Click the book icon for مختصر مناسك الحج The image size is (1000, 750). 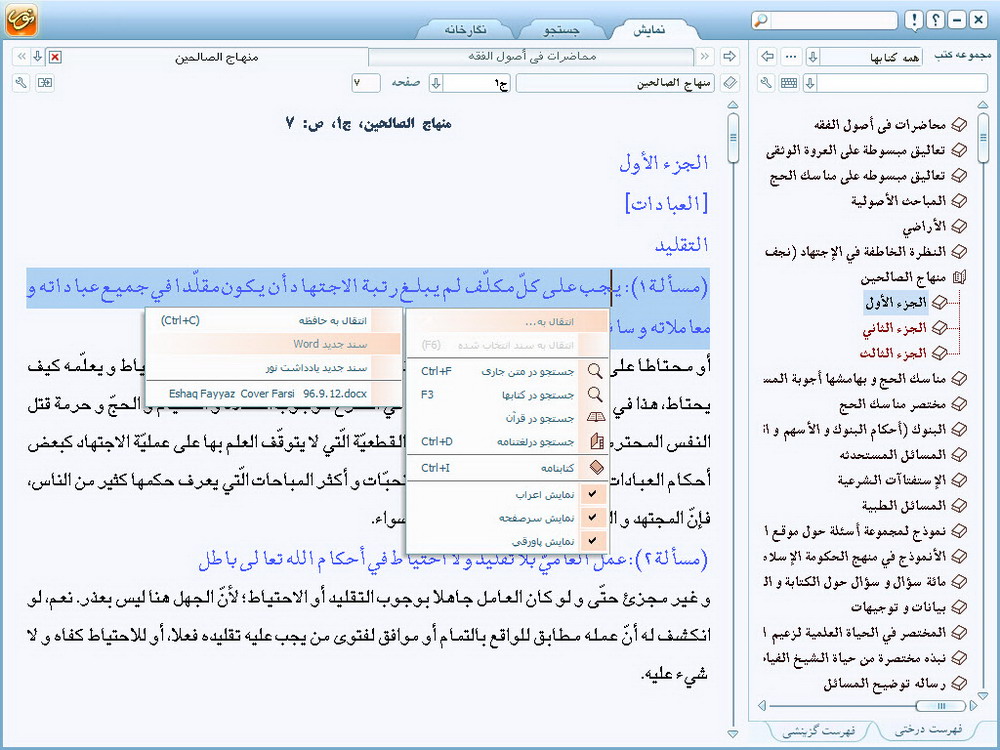959,404
